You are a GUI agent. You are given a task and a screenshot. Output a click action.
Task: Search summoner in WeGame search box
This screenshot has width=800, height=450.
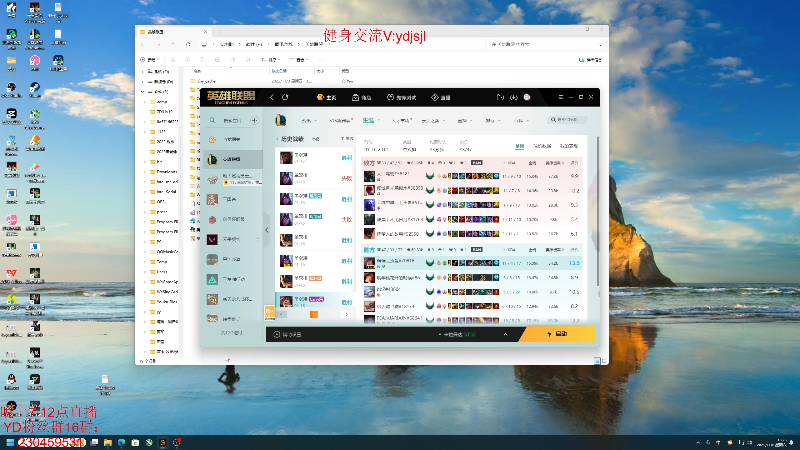[x=567, y=119]
